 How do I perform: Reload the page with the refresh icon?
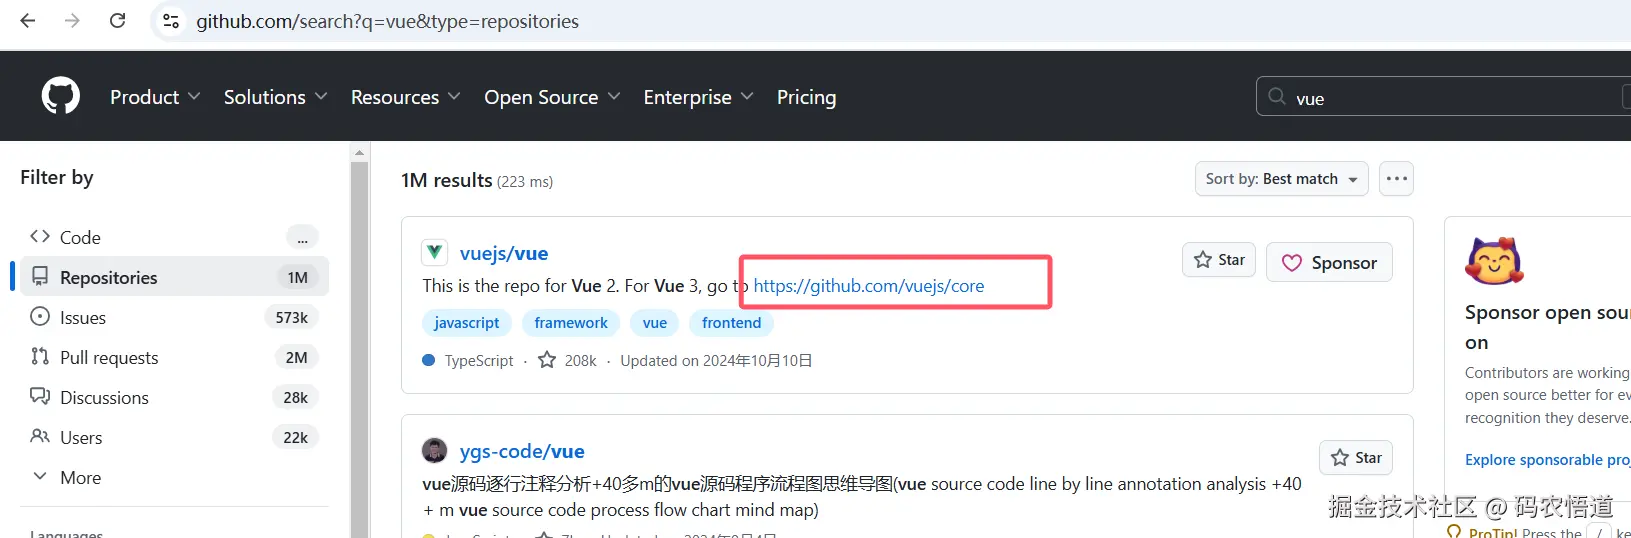click(x=117, y=21)
